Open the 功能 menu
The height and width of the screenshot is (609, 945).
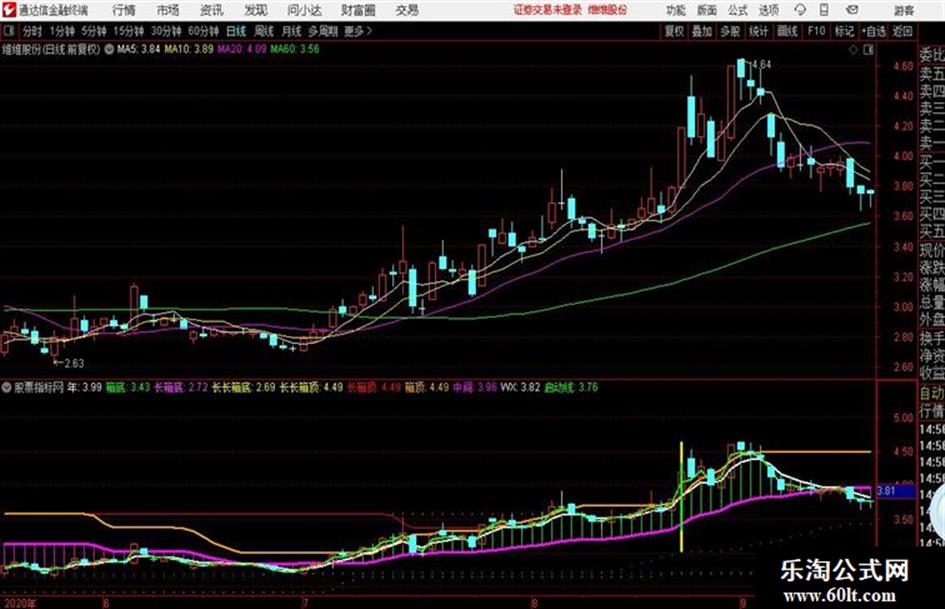tap(676, 10)
